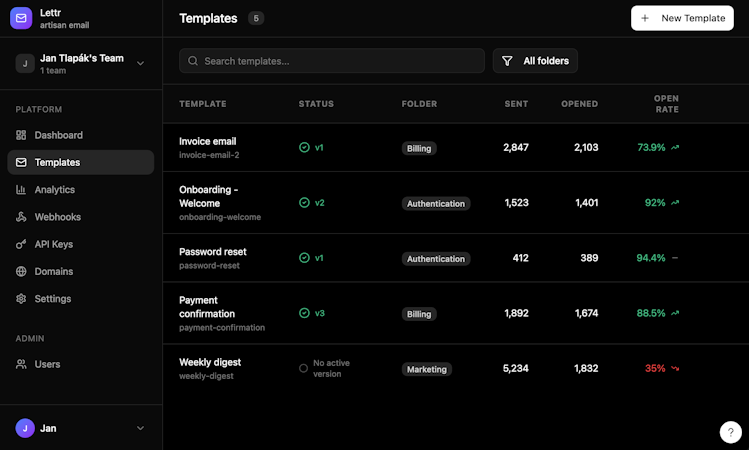Click the Settings gear icon
This screenshot has height=450, width=749.
click(22, 299)
